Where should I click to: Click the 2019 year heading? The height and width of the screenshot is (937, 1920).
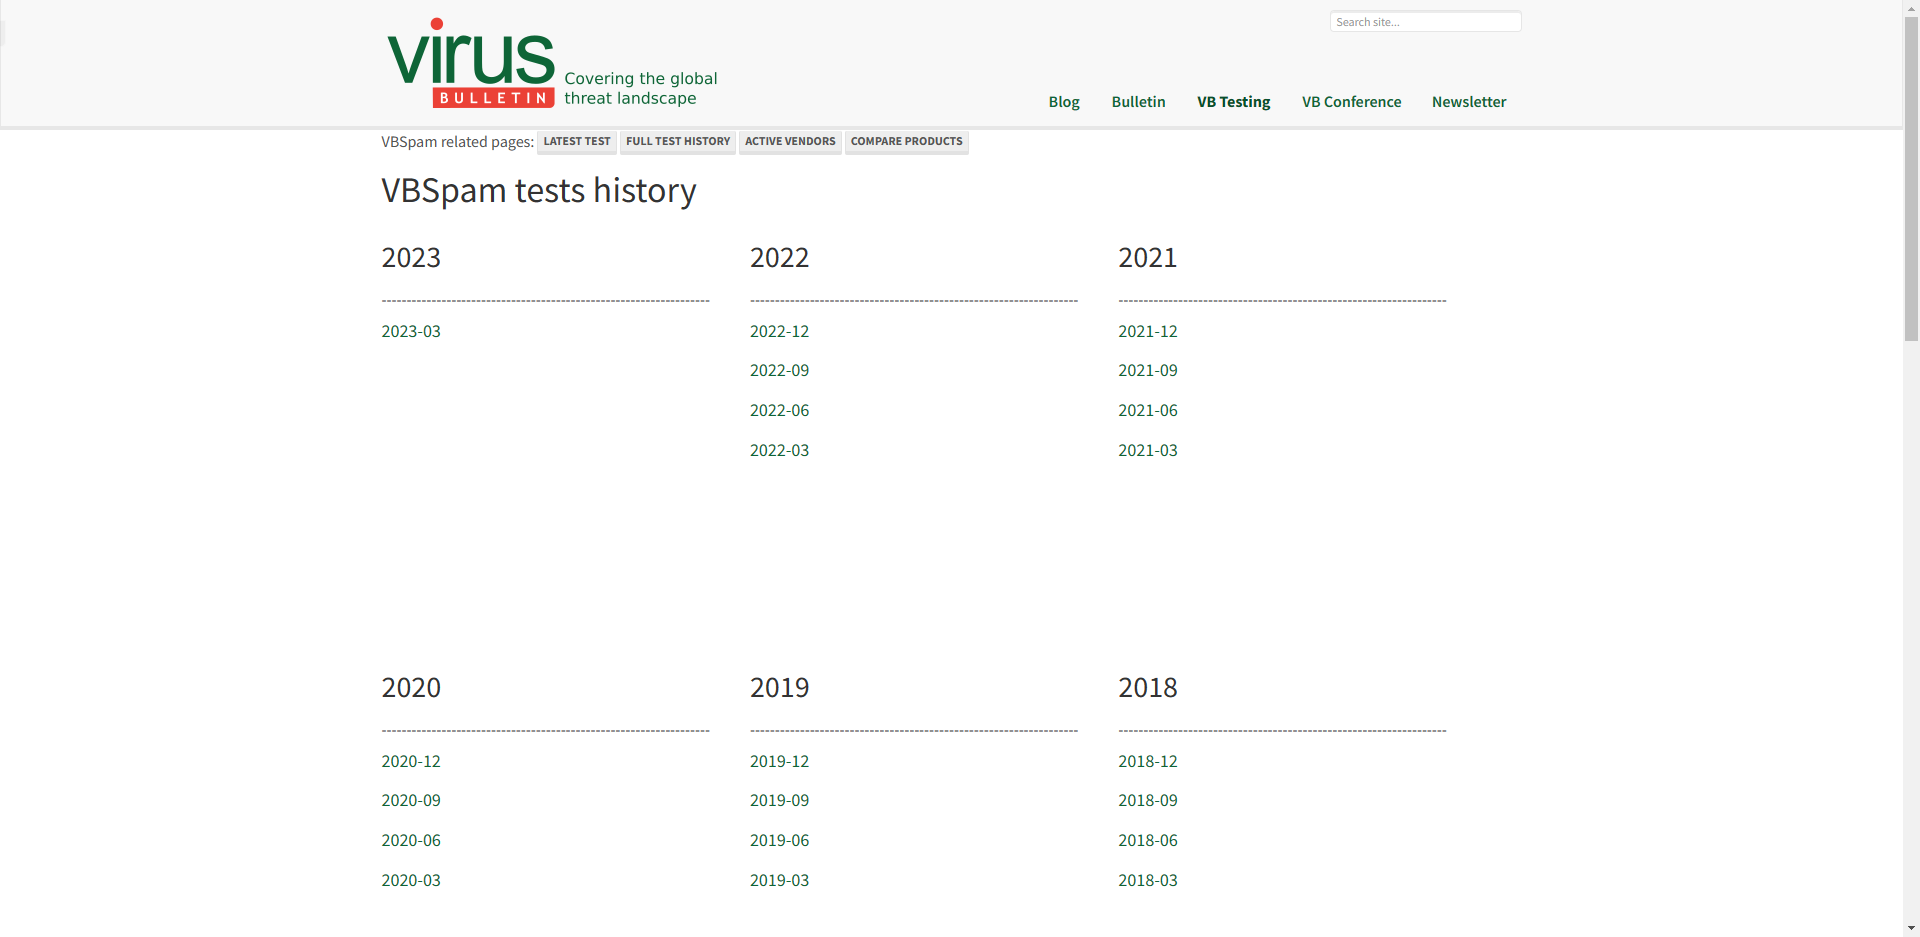[x=779, y=688]
